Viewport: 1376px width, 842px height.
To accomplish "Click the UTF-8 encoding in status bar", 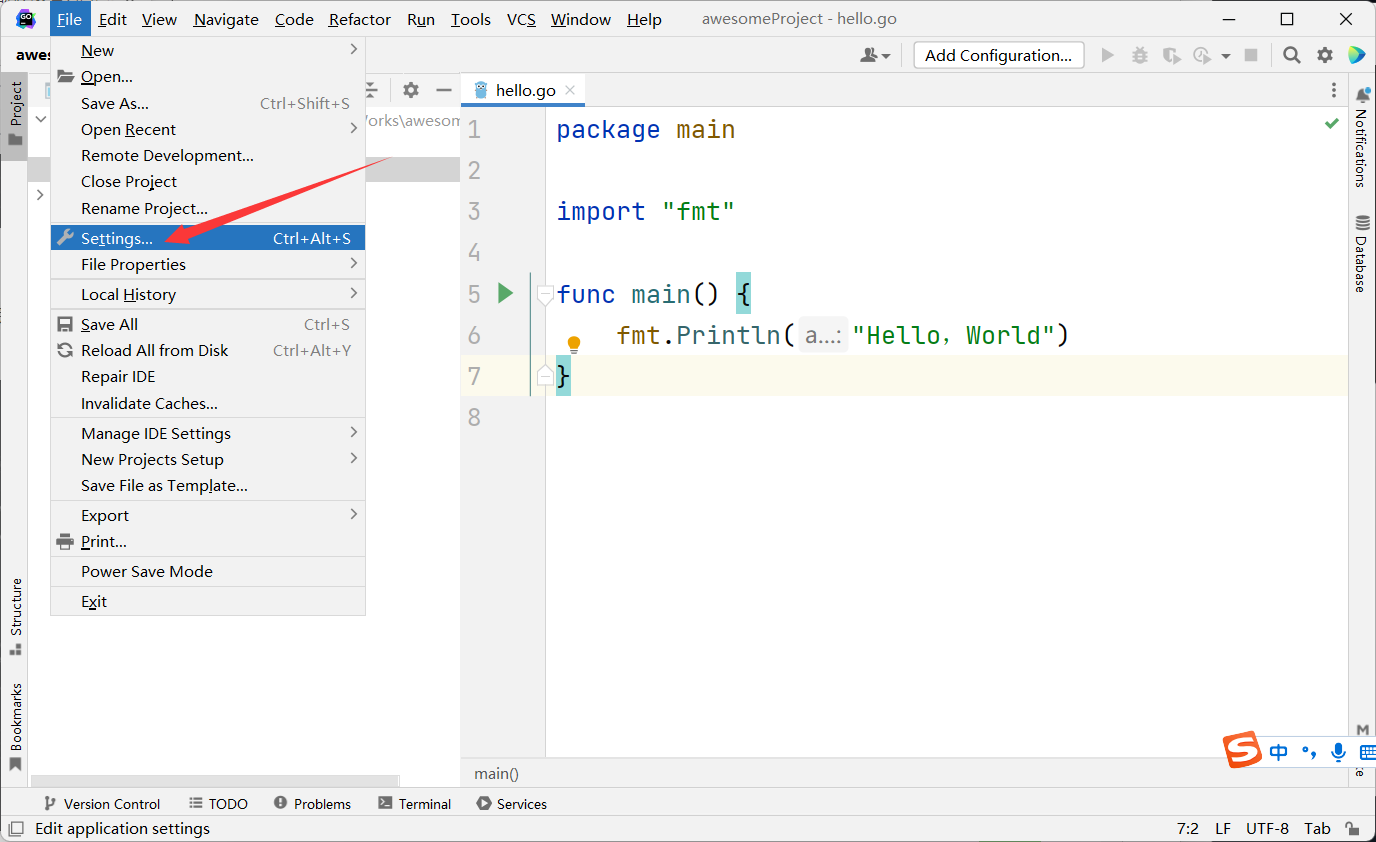I will (x=1267, y=829).
